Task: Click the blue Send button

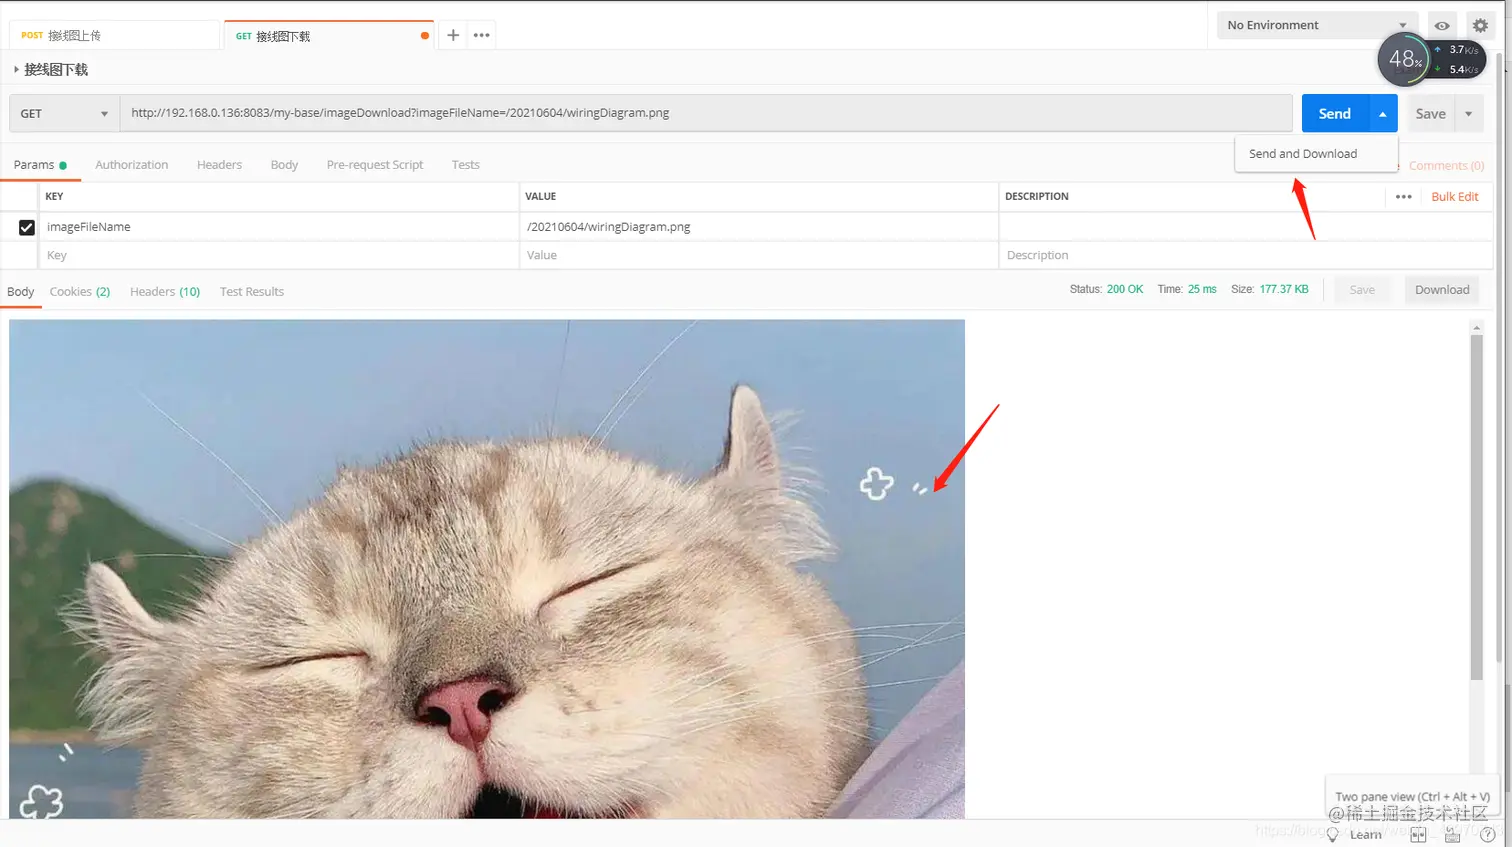Action: point(1334,114)
